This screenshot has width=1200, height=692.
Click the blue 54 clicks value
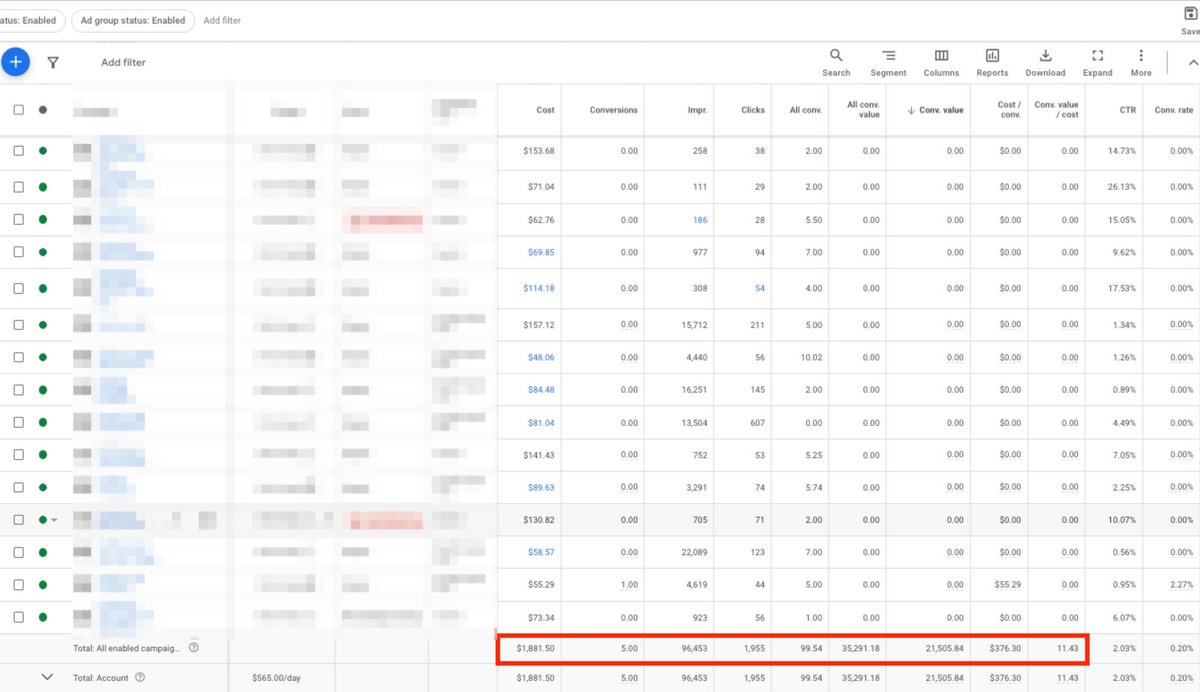[x=760, y=288]
